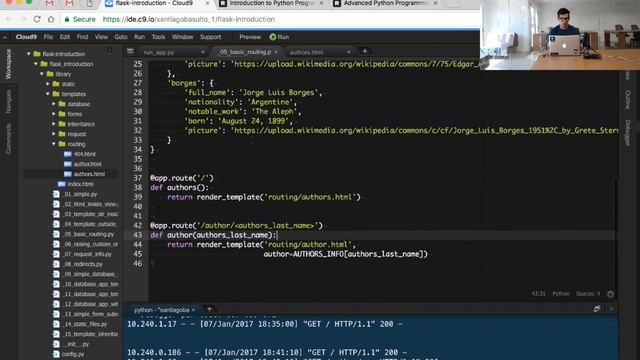Image resolution: width=640 pixels, height=360 pixels.
Task: Click file icon of config.py
Action: 56,354
